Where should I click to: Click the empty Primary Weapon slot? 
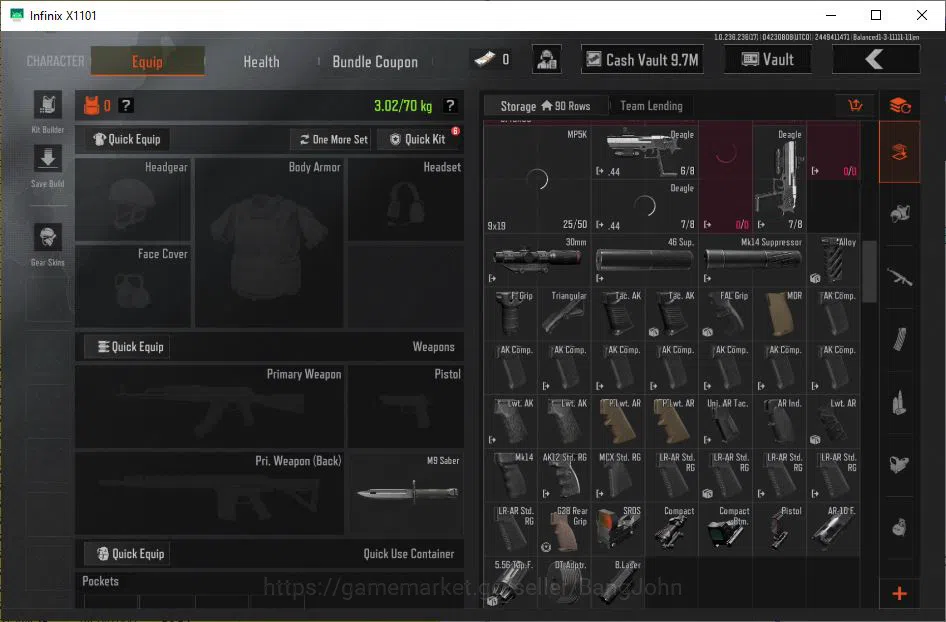tap(209, 406)
